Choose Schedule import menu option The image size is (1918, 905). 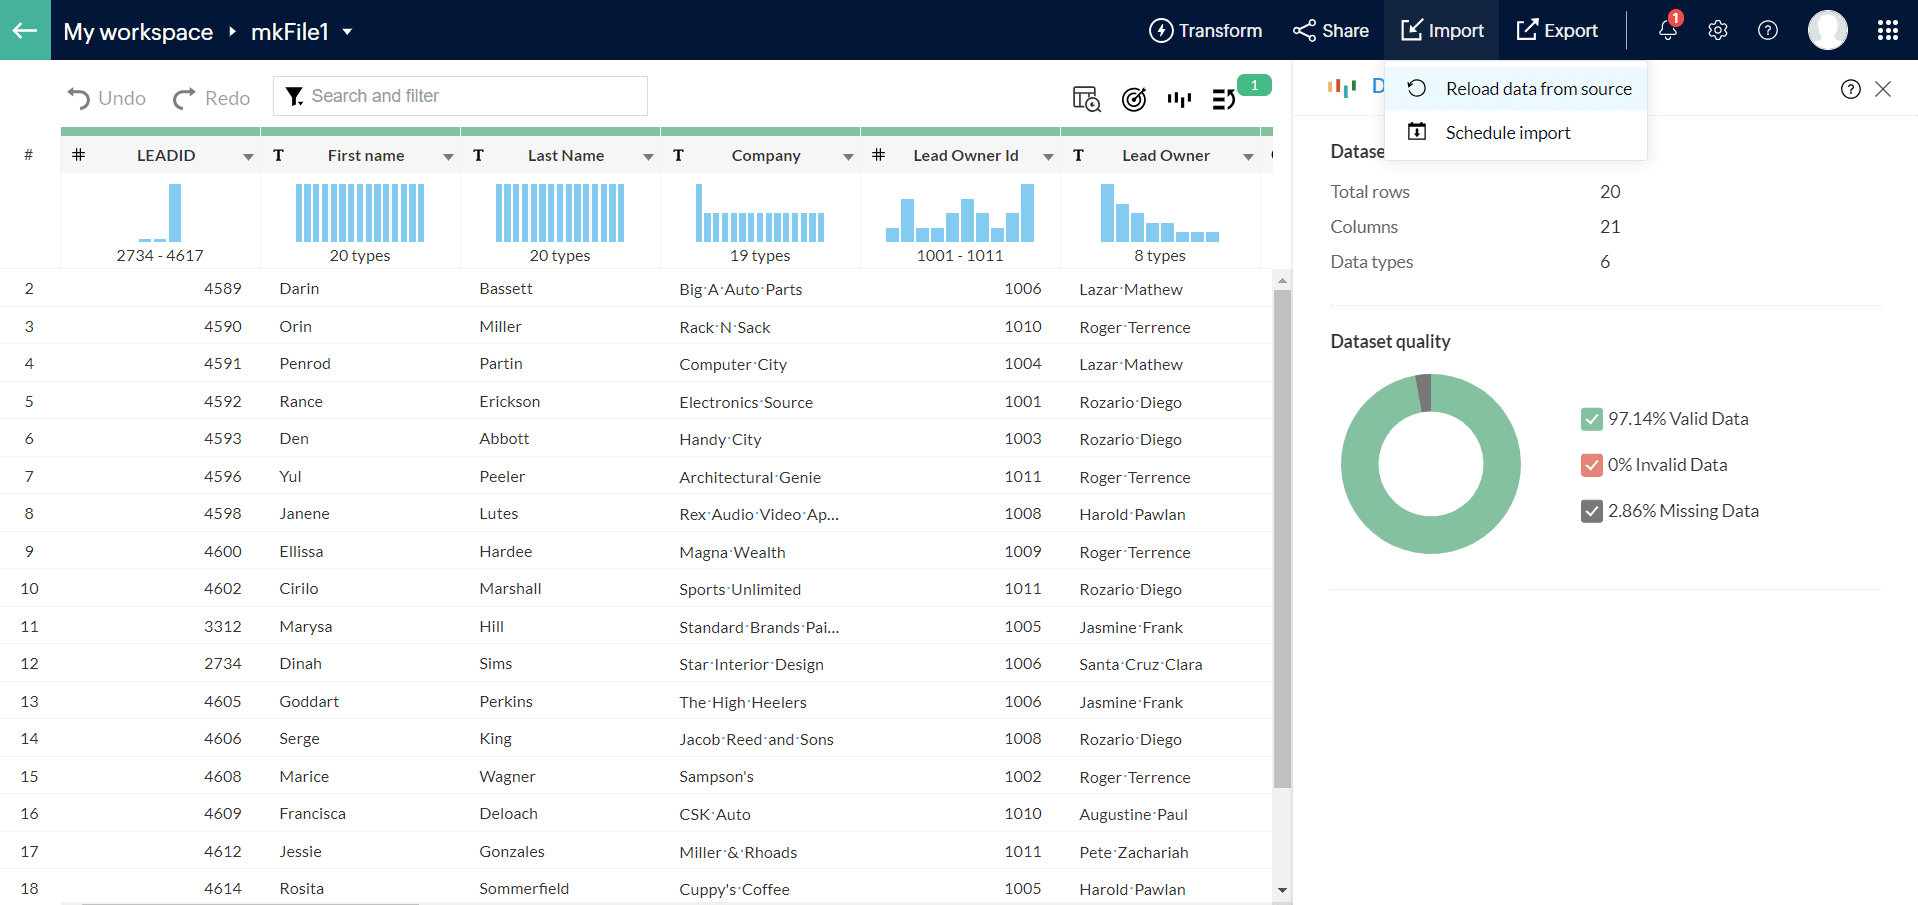coord(1507,133)
